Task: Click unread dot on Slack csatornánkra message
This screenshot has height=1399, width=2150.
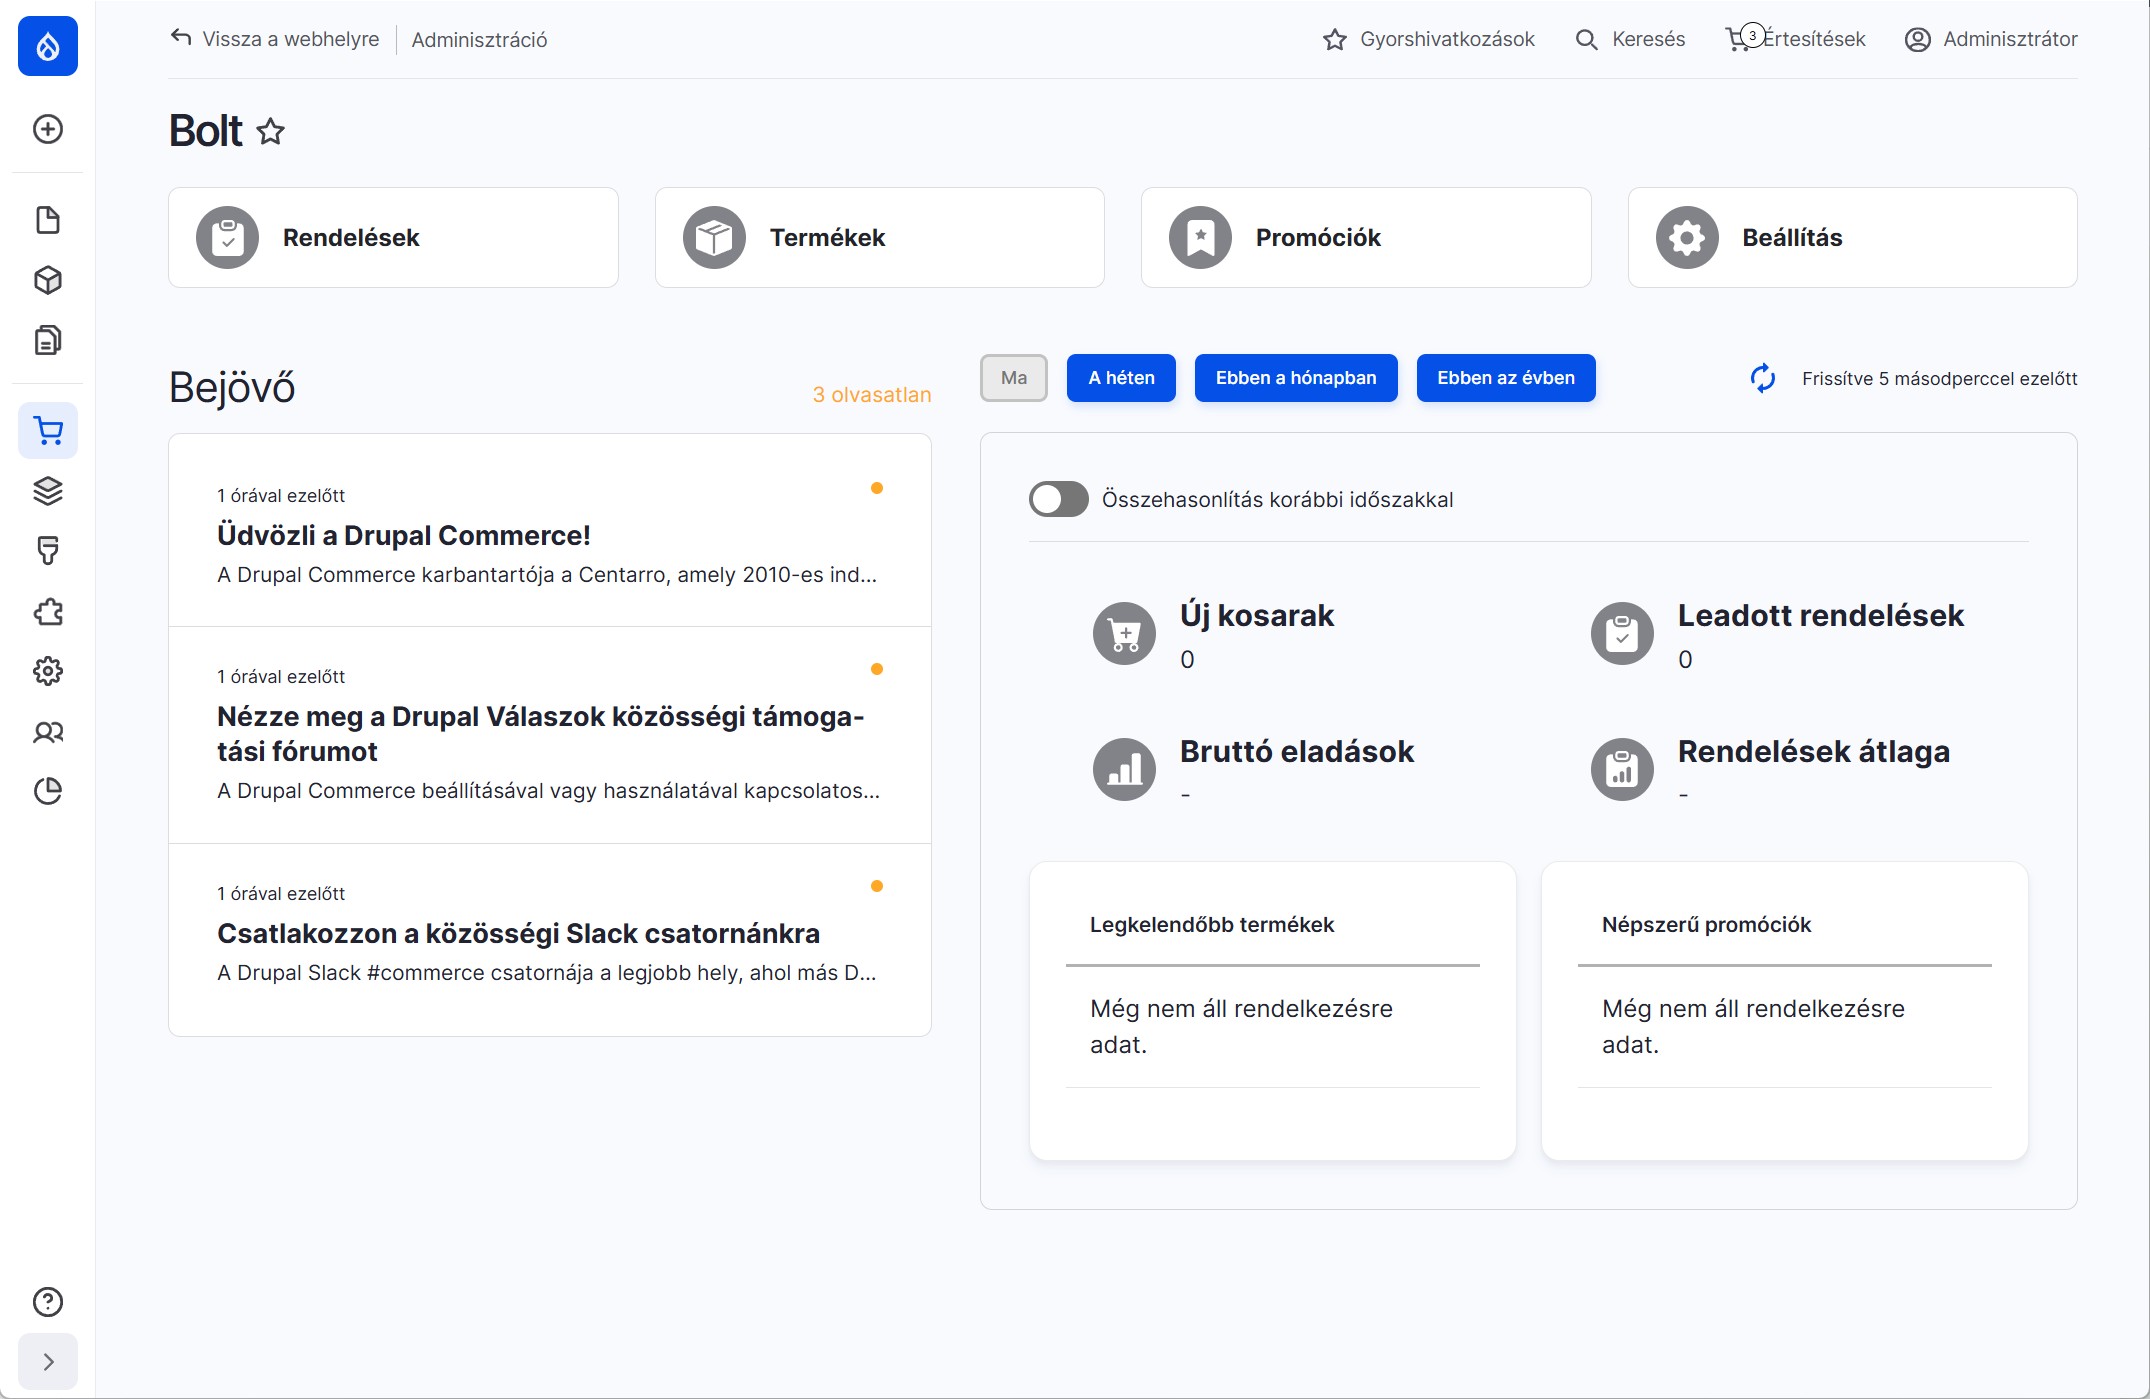Action: 877,886
